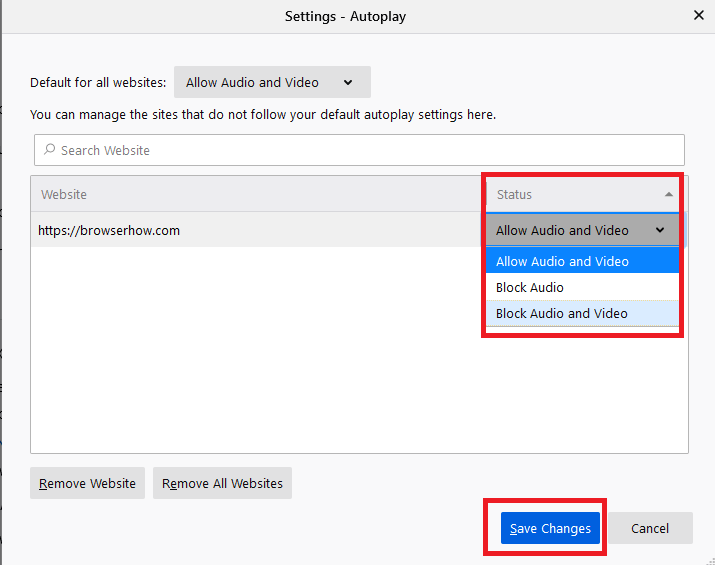This screenshot has width=715, height=565.
Task: Click the Remove Website button
Action: pos(88,483)
